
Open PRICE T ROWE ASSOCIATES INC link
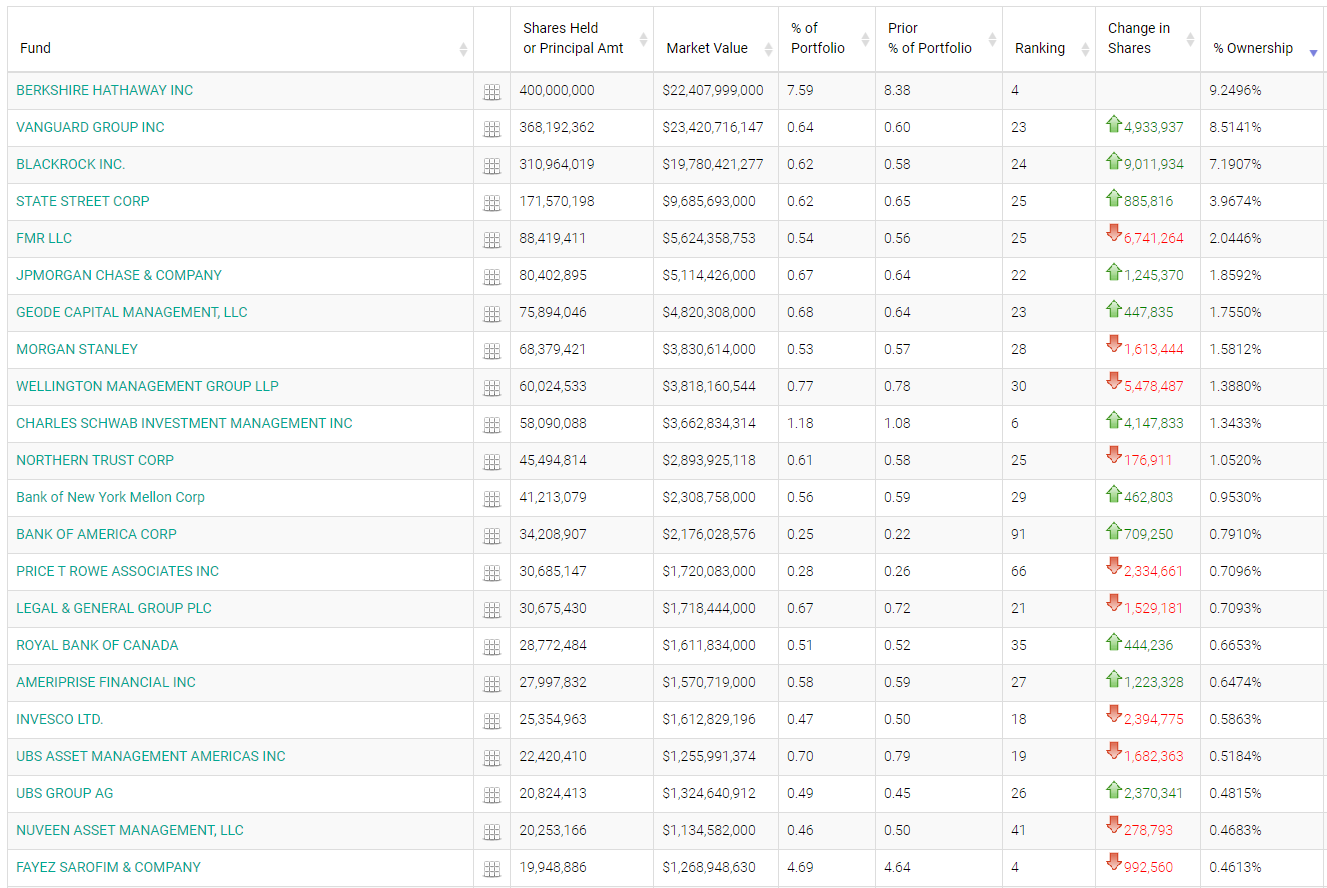click(117, 571)
